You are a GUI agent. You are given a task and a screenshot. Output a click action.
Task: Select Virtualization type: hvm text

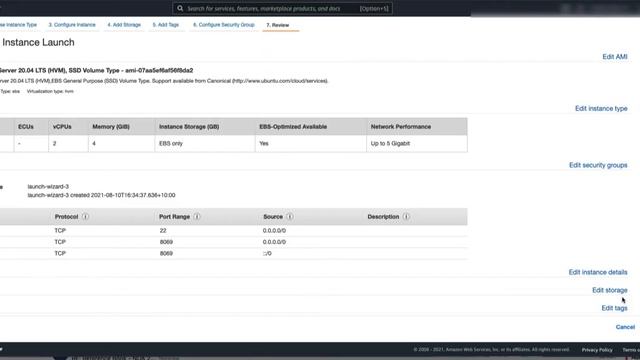click(50, 91)
